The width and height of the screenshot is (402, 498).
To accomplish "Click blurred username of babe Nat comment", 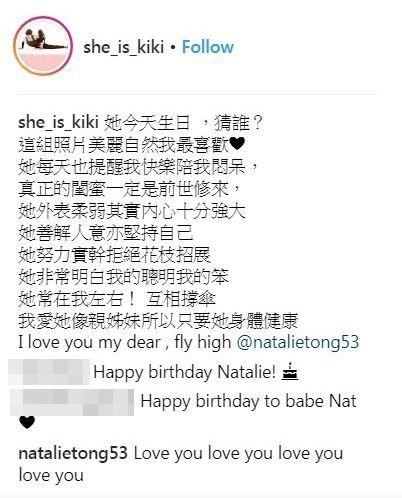I will 72,402.
